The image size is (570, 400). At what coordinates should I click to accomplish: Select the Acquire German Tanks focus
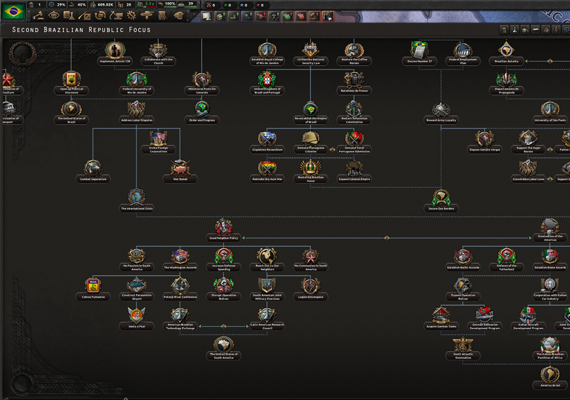coord(441,319)
